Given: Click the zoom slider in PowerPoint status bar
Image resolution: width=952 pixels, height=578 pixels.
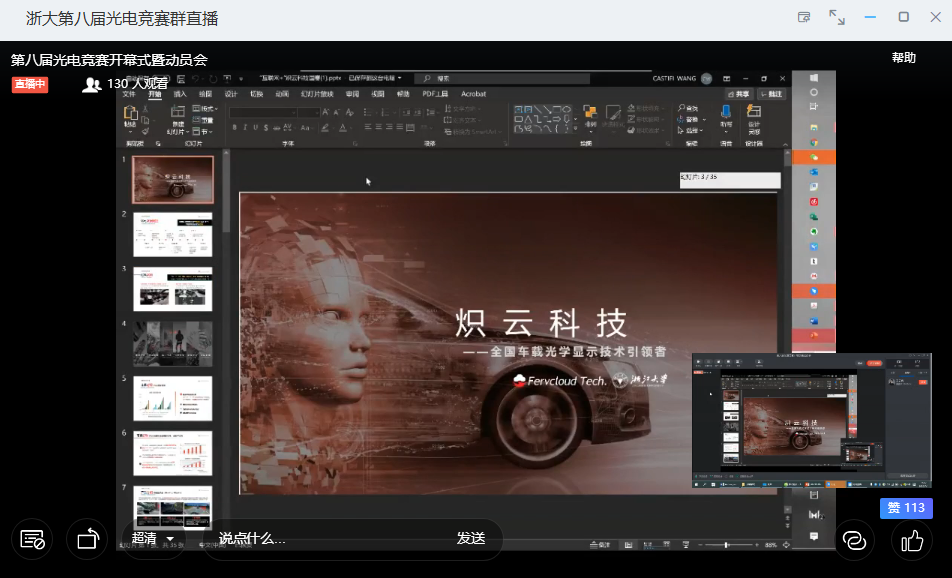Looking at the screenshot, I should coord(727,545).
